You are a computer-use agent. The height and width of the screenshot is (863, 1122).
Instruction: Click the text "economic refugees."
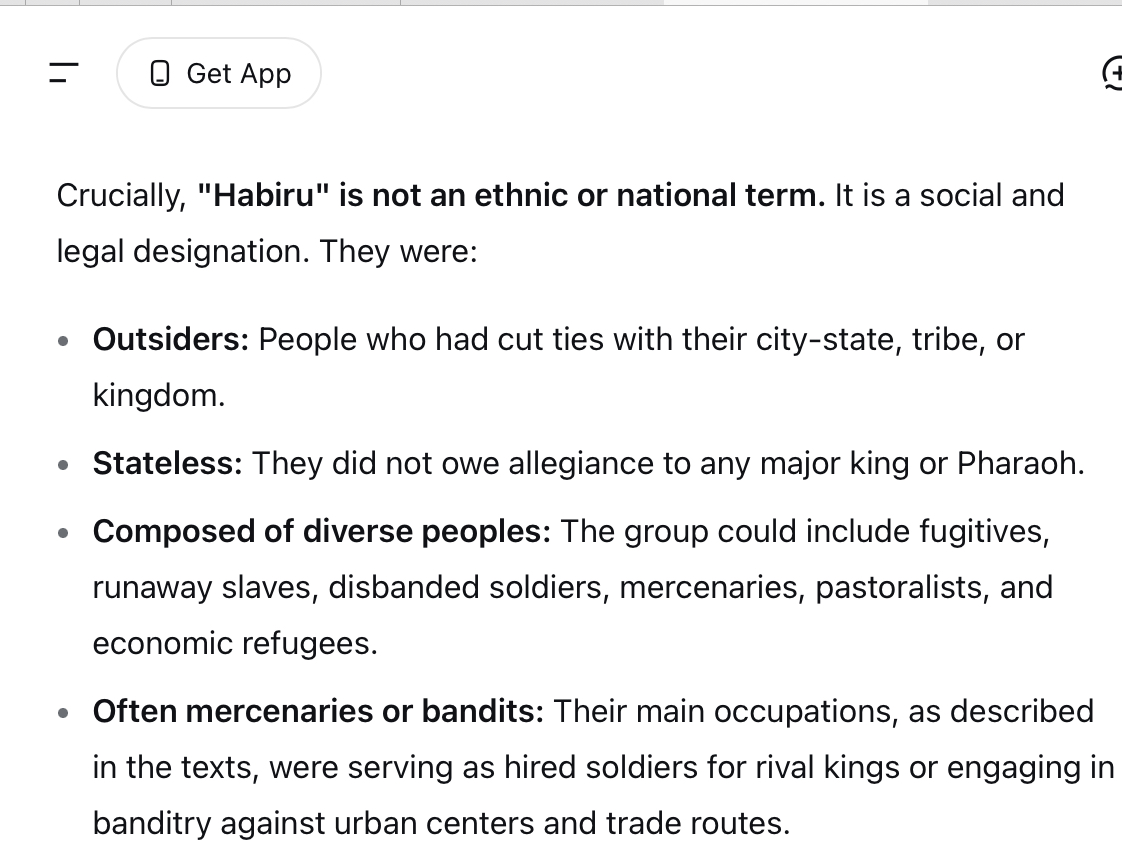[x=235, y=643]
